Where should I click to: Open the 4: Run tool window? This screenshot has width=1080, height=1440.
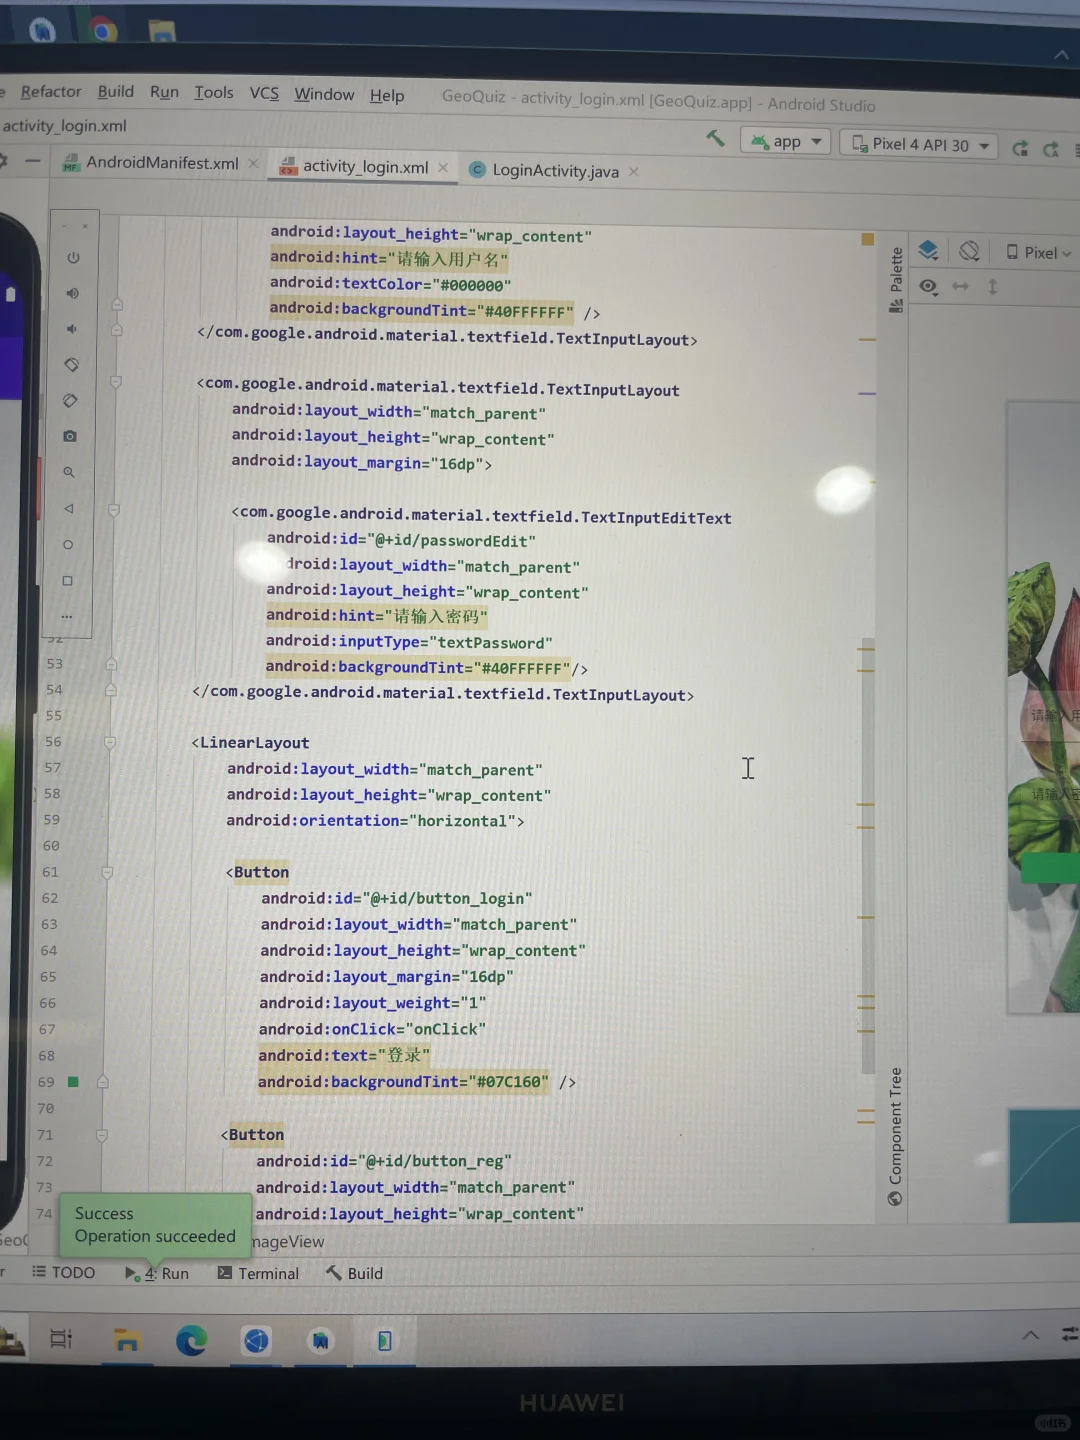click(x=157, y=1273)
